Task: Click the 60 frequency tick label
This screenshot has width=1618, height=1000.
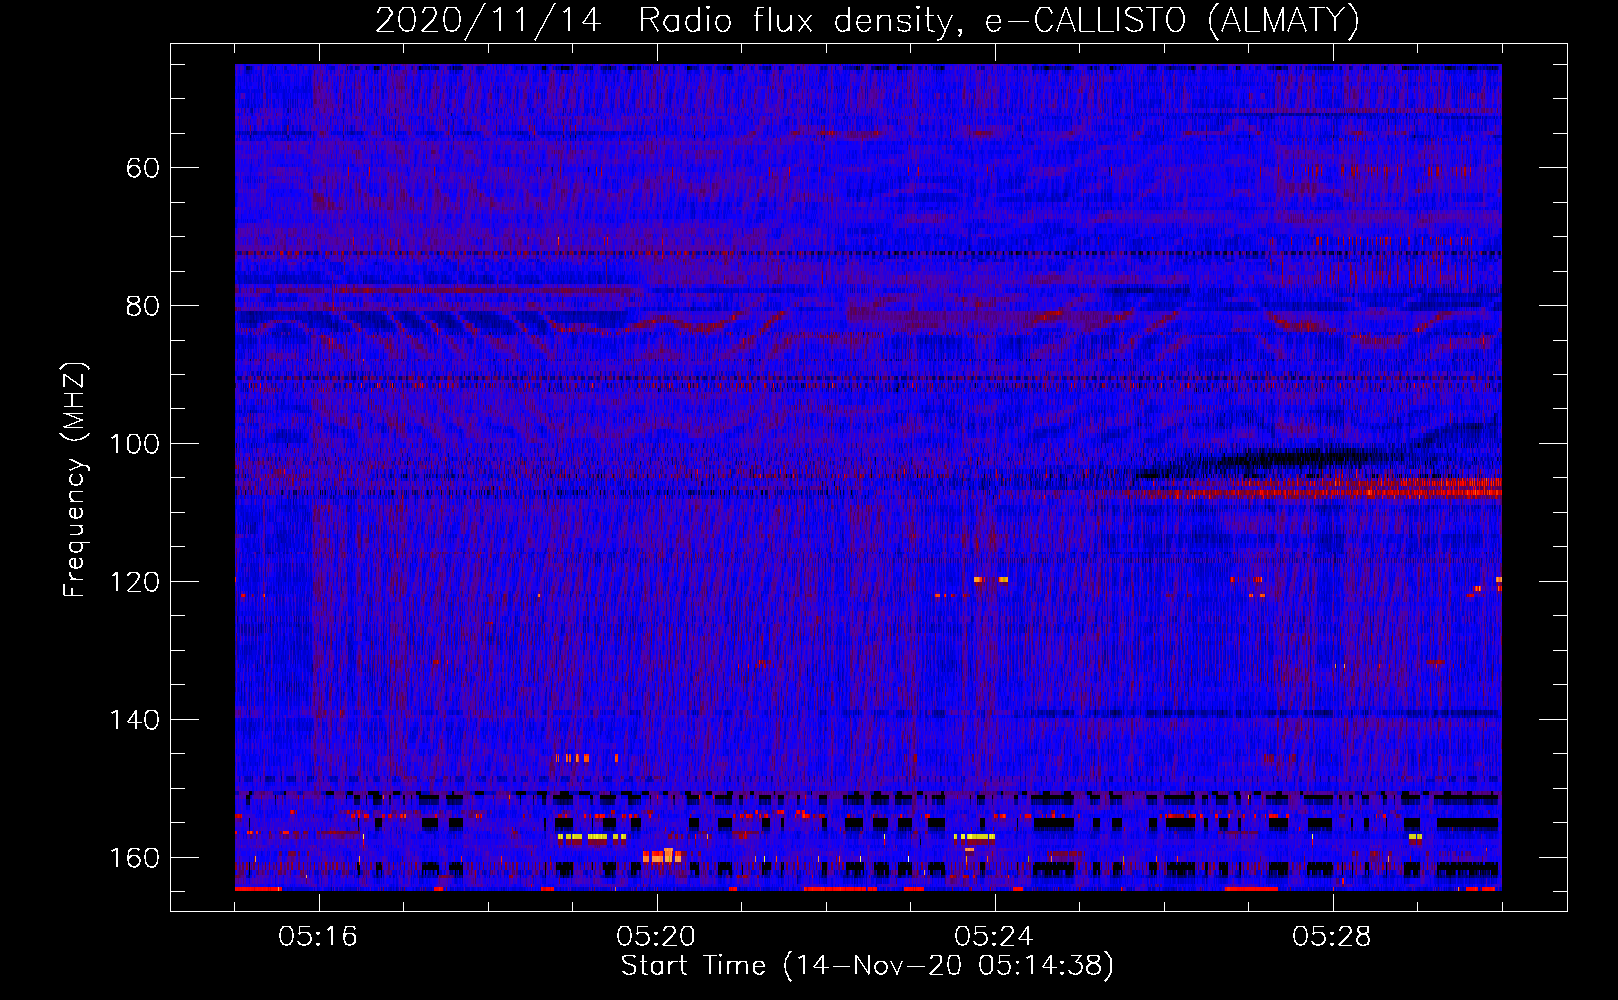Action: [143, 167]
